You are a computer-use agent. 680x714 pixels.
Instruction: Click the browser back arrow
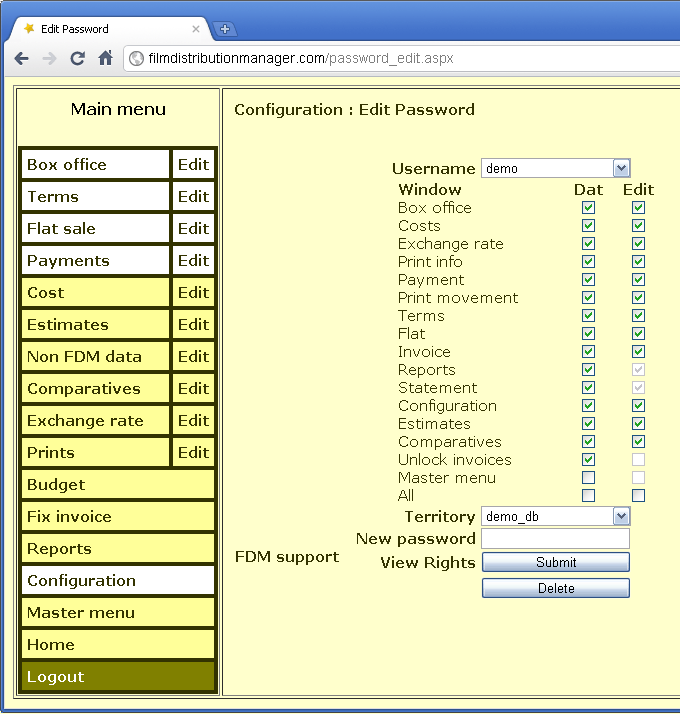[22, 58]
